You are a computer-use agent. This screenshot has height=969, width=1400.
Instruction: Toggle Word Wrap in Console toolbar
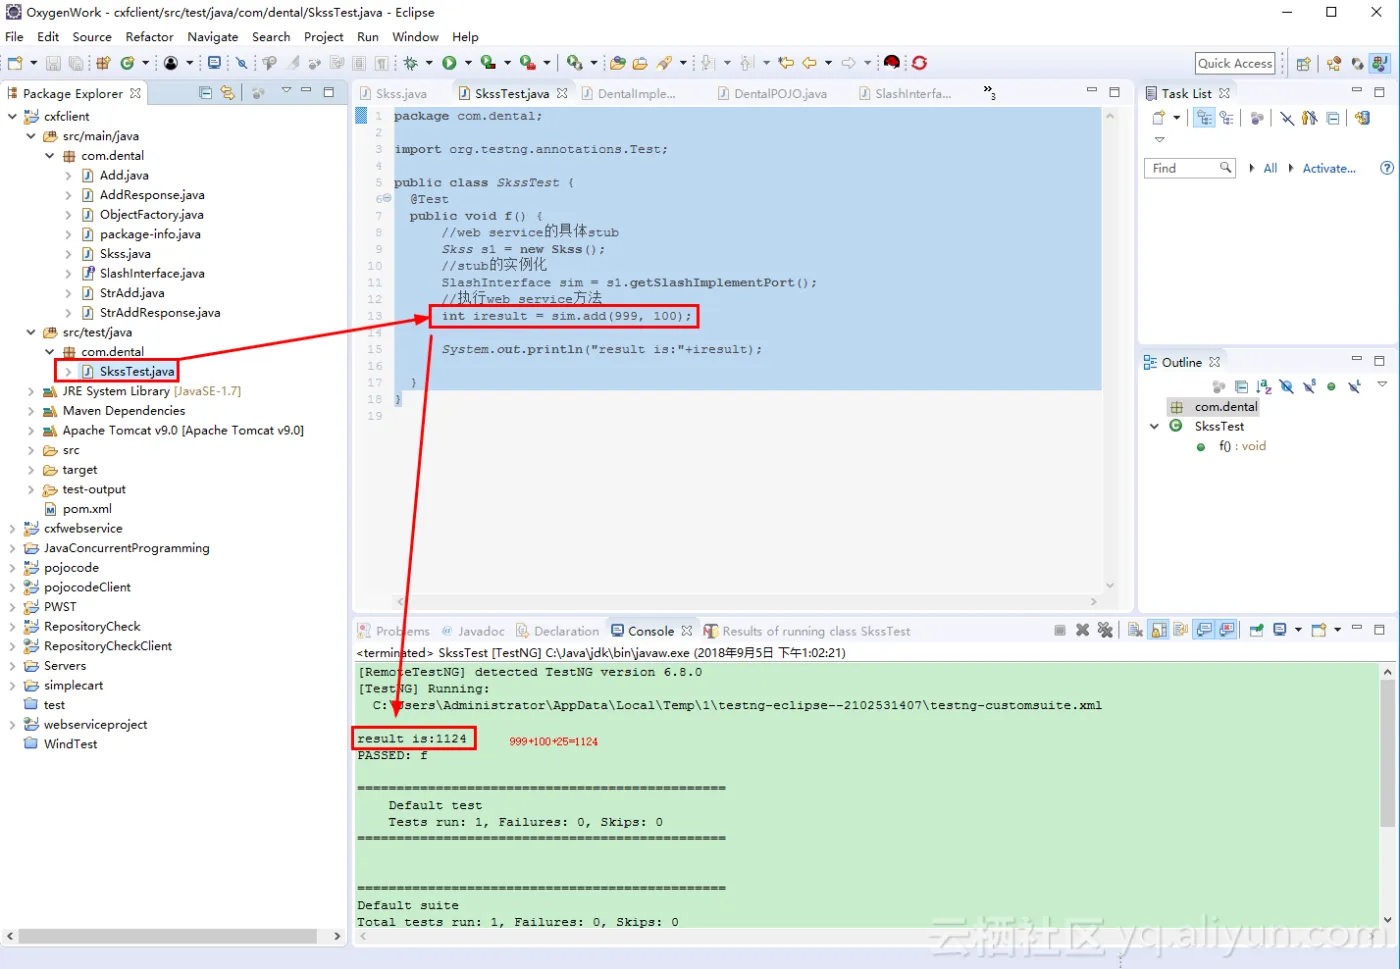point(1180,630)
